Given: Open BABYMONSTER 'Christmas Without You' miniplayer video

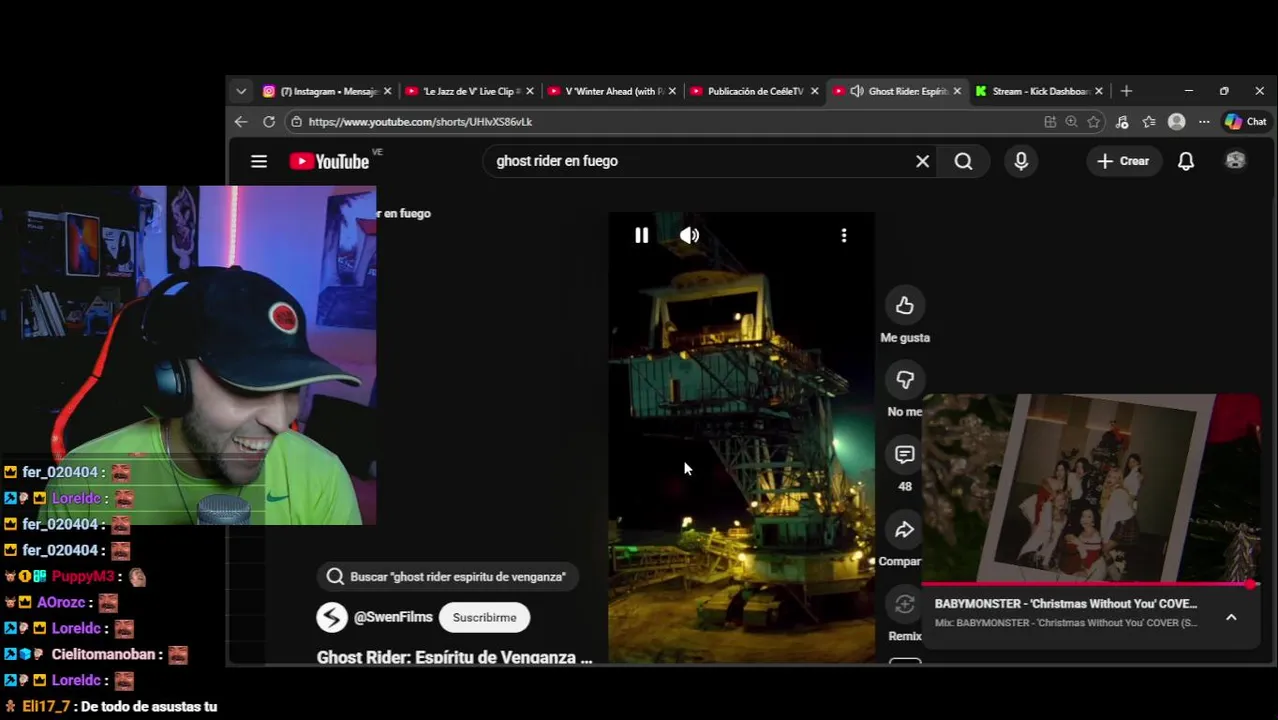Looking at the screenshot, I should tap(1090, 488).
